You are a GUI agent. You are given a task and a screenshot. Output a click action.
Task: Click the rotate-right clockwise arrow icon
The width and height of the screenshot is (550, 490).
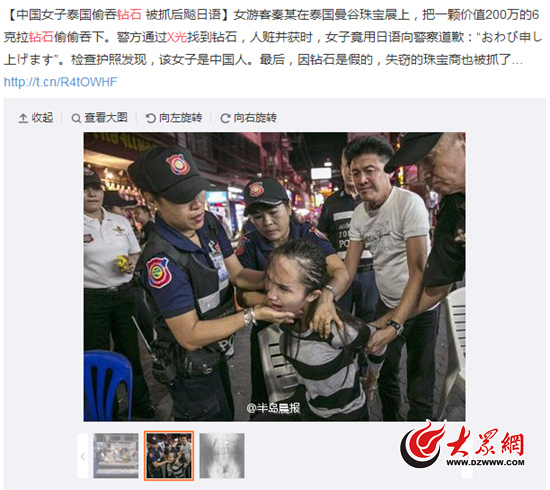coord(225,118)
